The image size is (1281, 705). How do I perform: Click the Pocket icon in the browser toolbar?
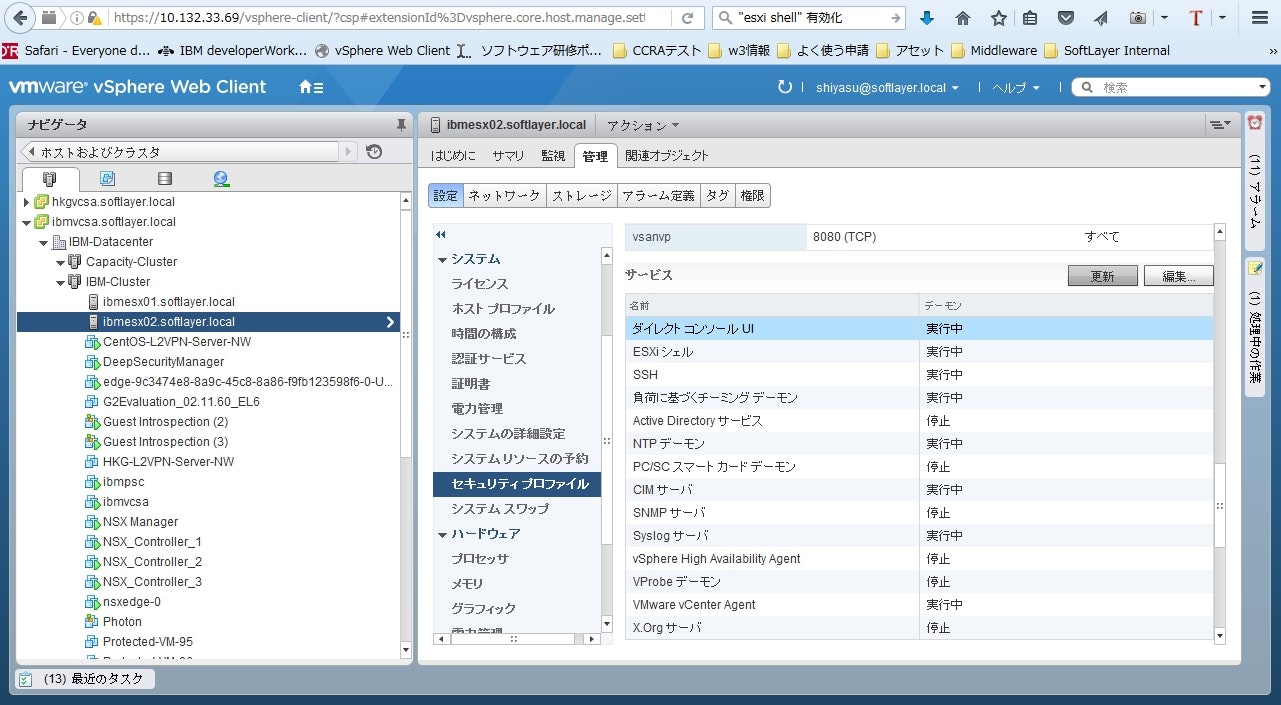point(1066,18)
